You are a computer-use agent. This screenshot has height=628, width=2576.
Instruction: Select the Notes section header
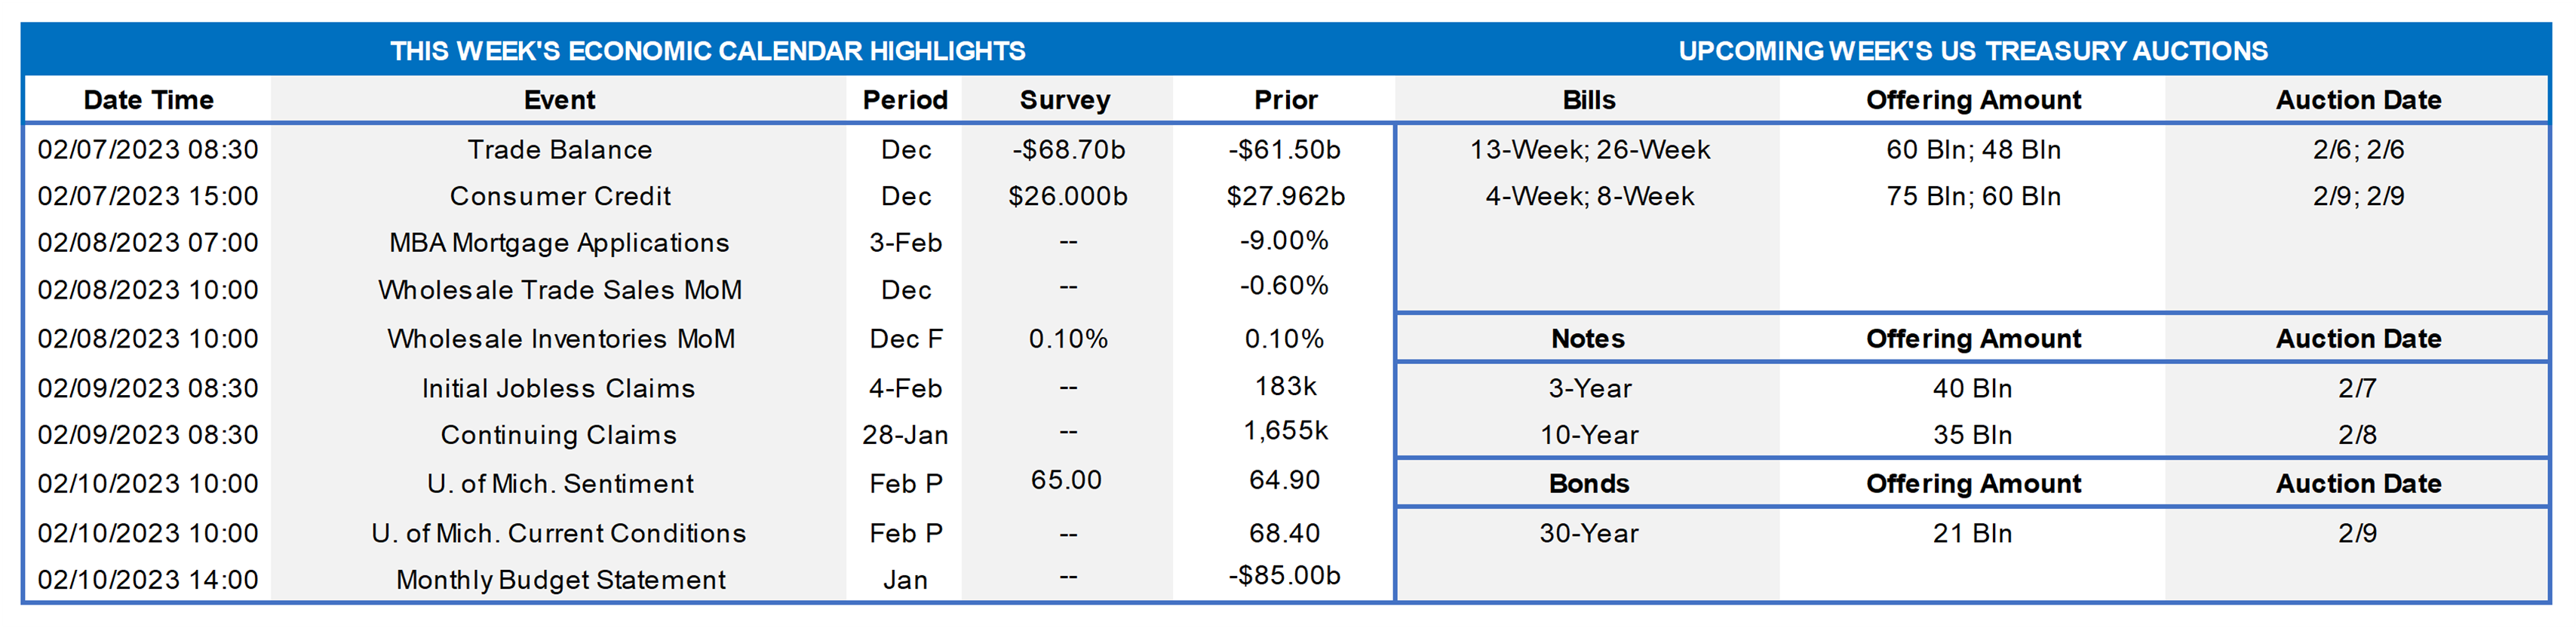pos(1588,339)
